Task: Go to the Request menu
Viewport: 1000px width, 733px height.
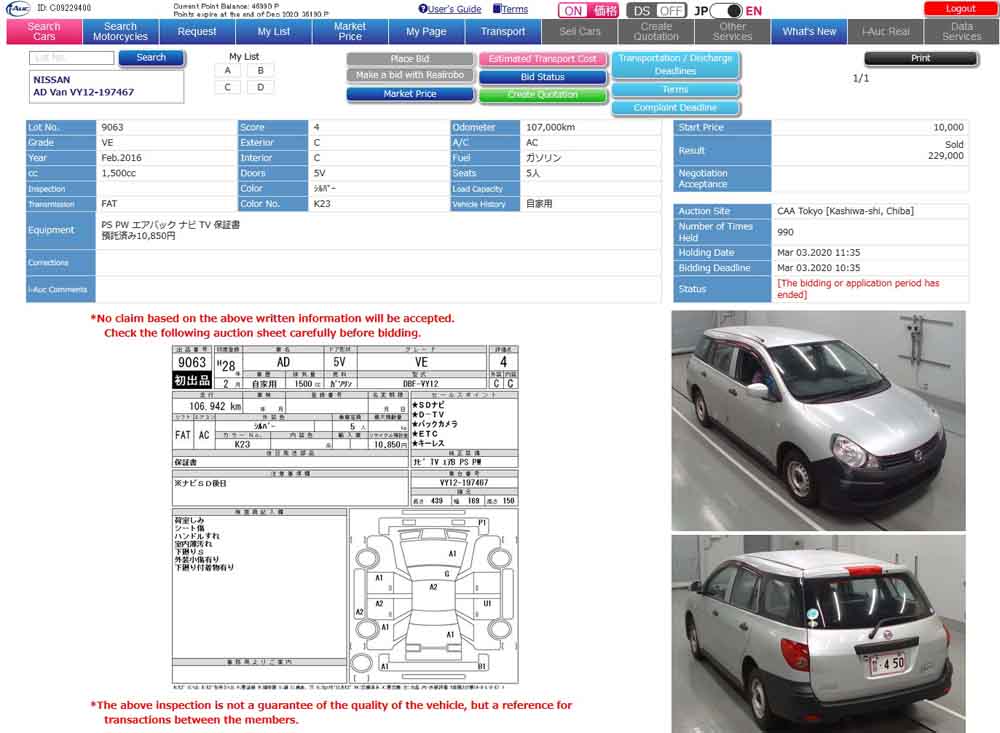Action: 197,31
